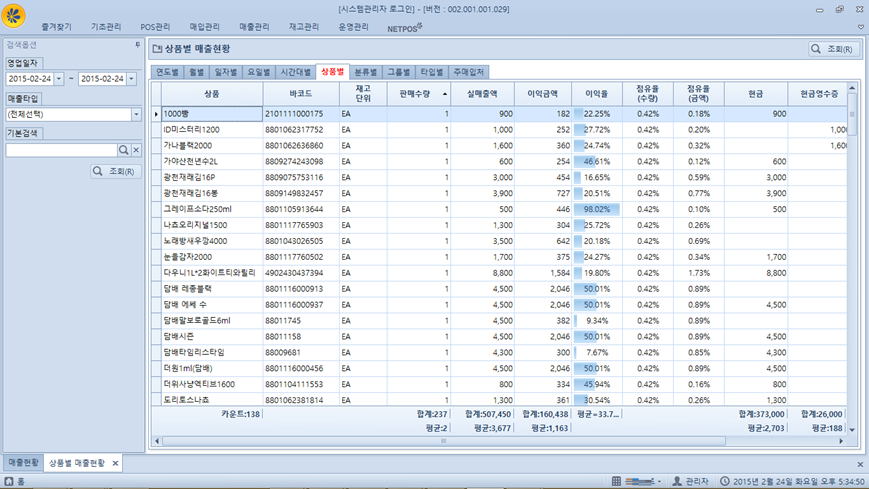This screenshot has height=489, width=869.
Task: Switch to 분류별 tab
Action: [366, 72]
